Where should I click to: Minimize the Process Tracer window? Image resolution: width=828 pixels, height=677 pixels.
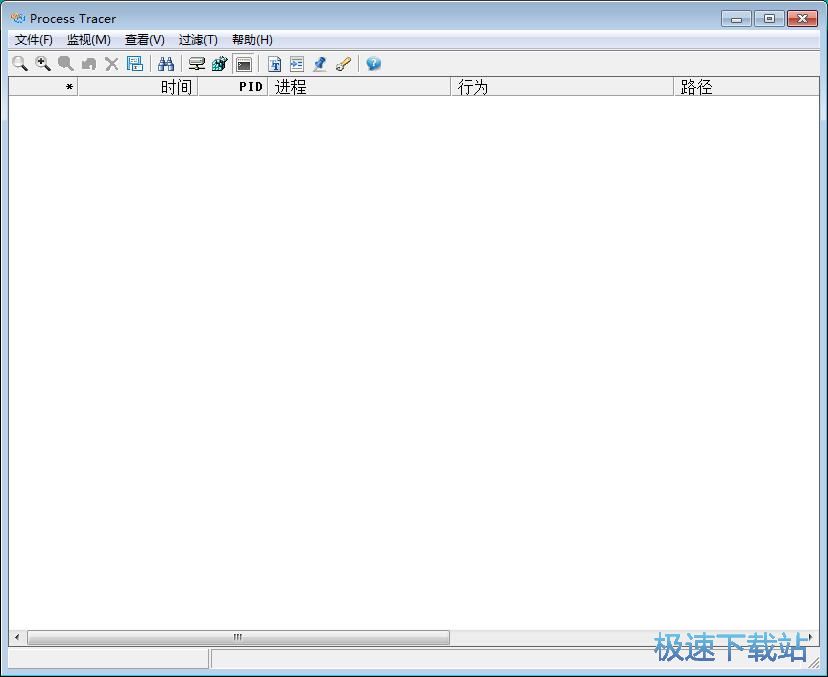tap(736, 19)
